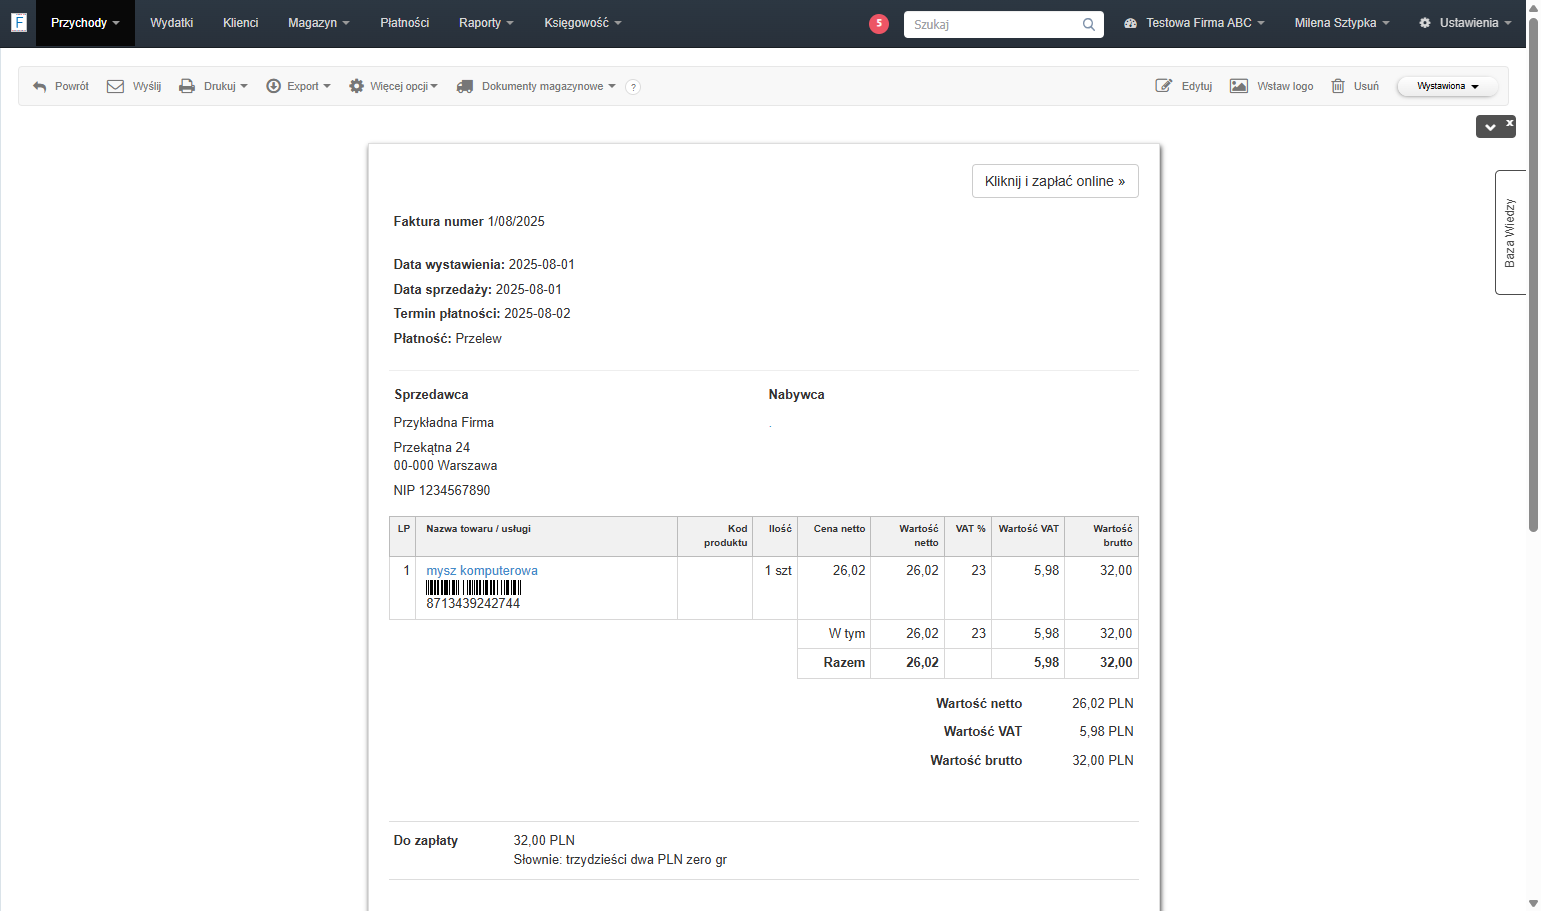Screen dimensions: 1541x911
Task: Open the Milena Sztypka user menu
Action: [1342, 23]
